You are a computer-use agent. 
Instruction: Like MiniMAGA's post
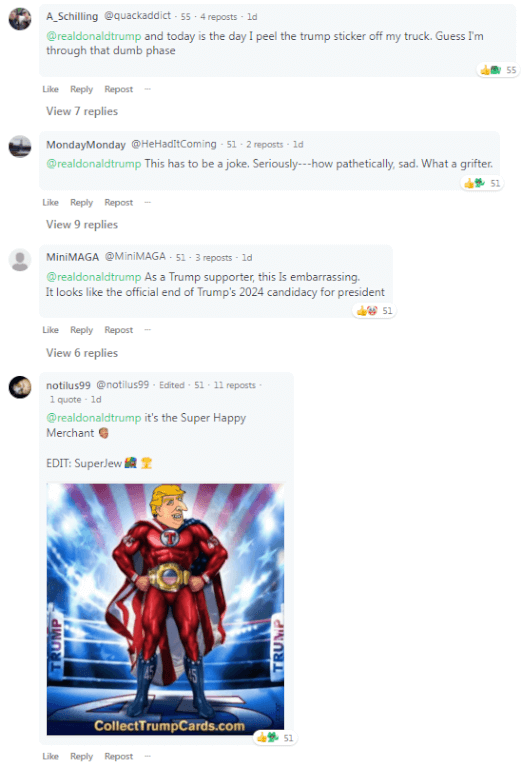click(50, 330)
